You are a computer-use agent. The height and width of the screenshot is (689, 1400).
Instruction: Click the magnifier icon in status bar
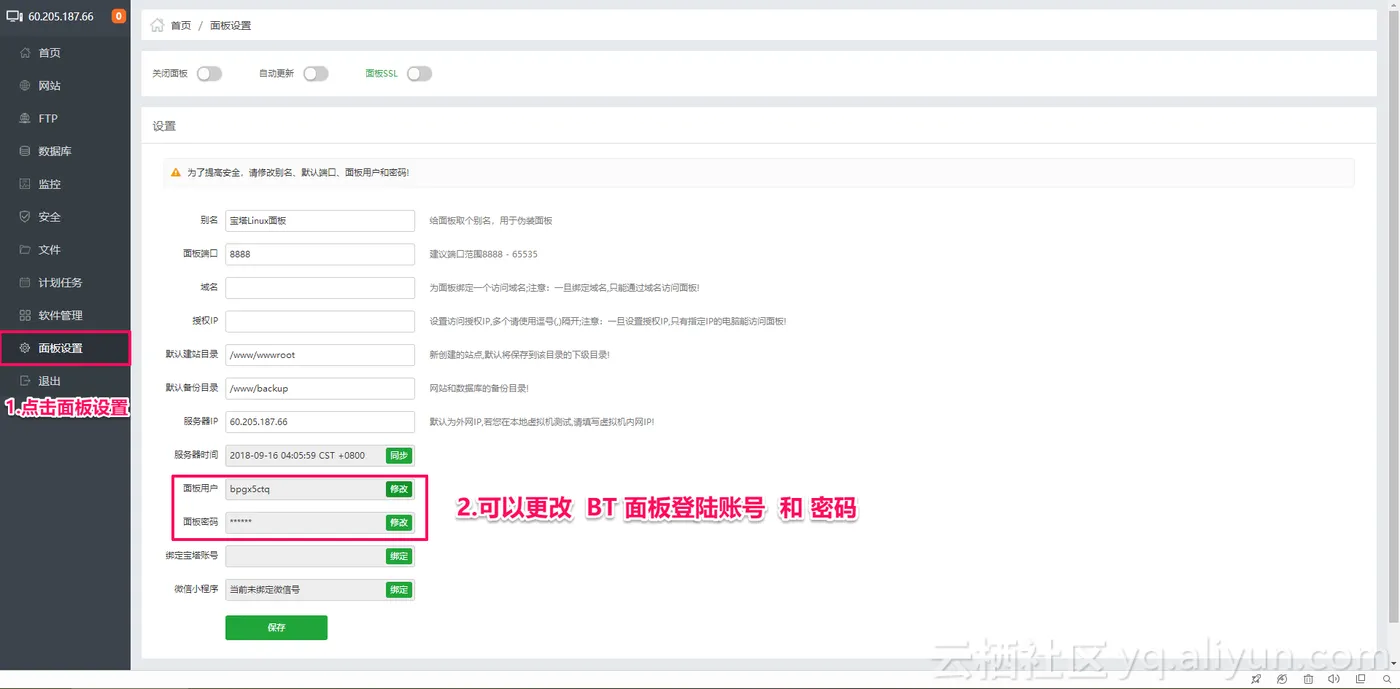click(x=1386, y=679)
